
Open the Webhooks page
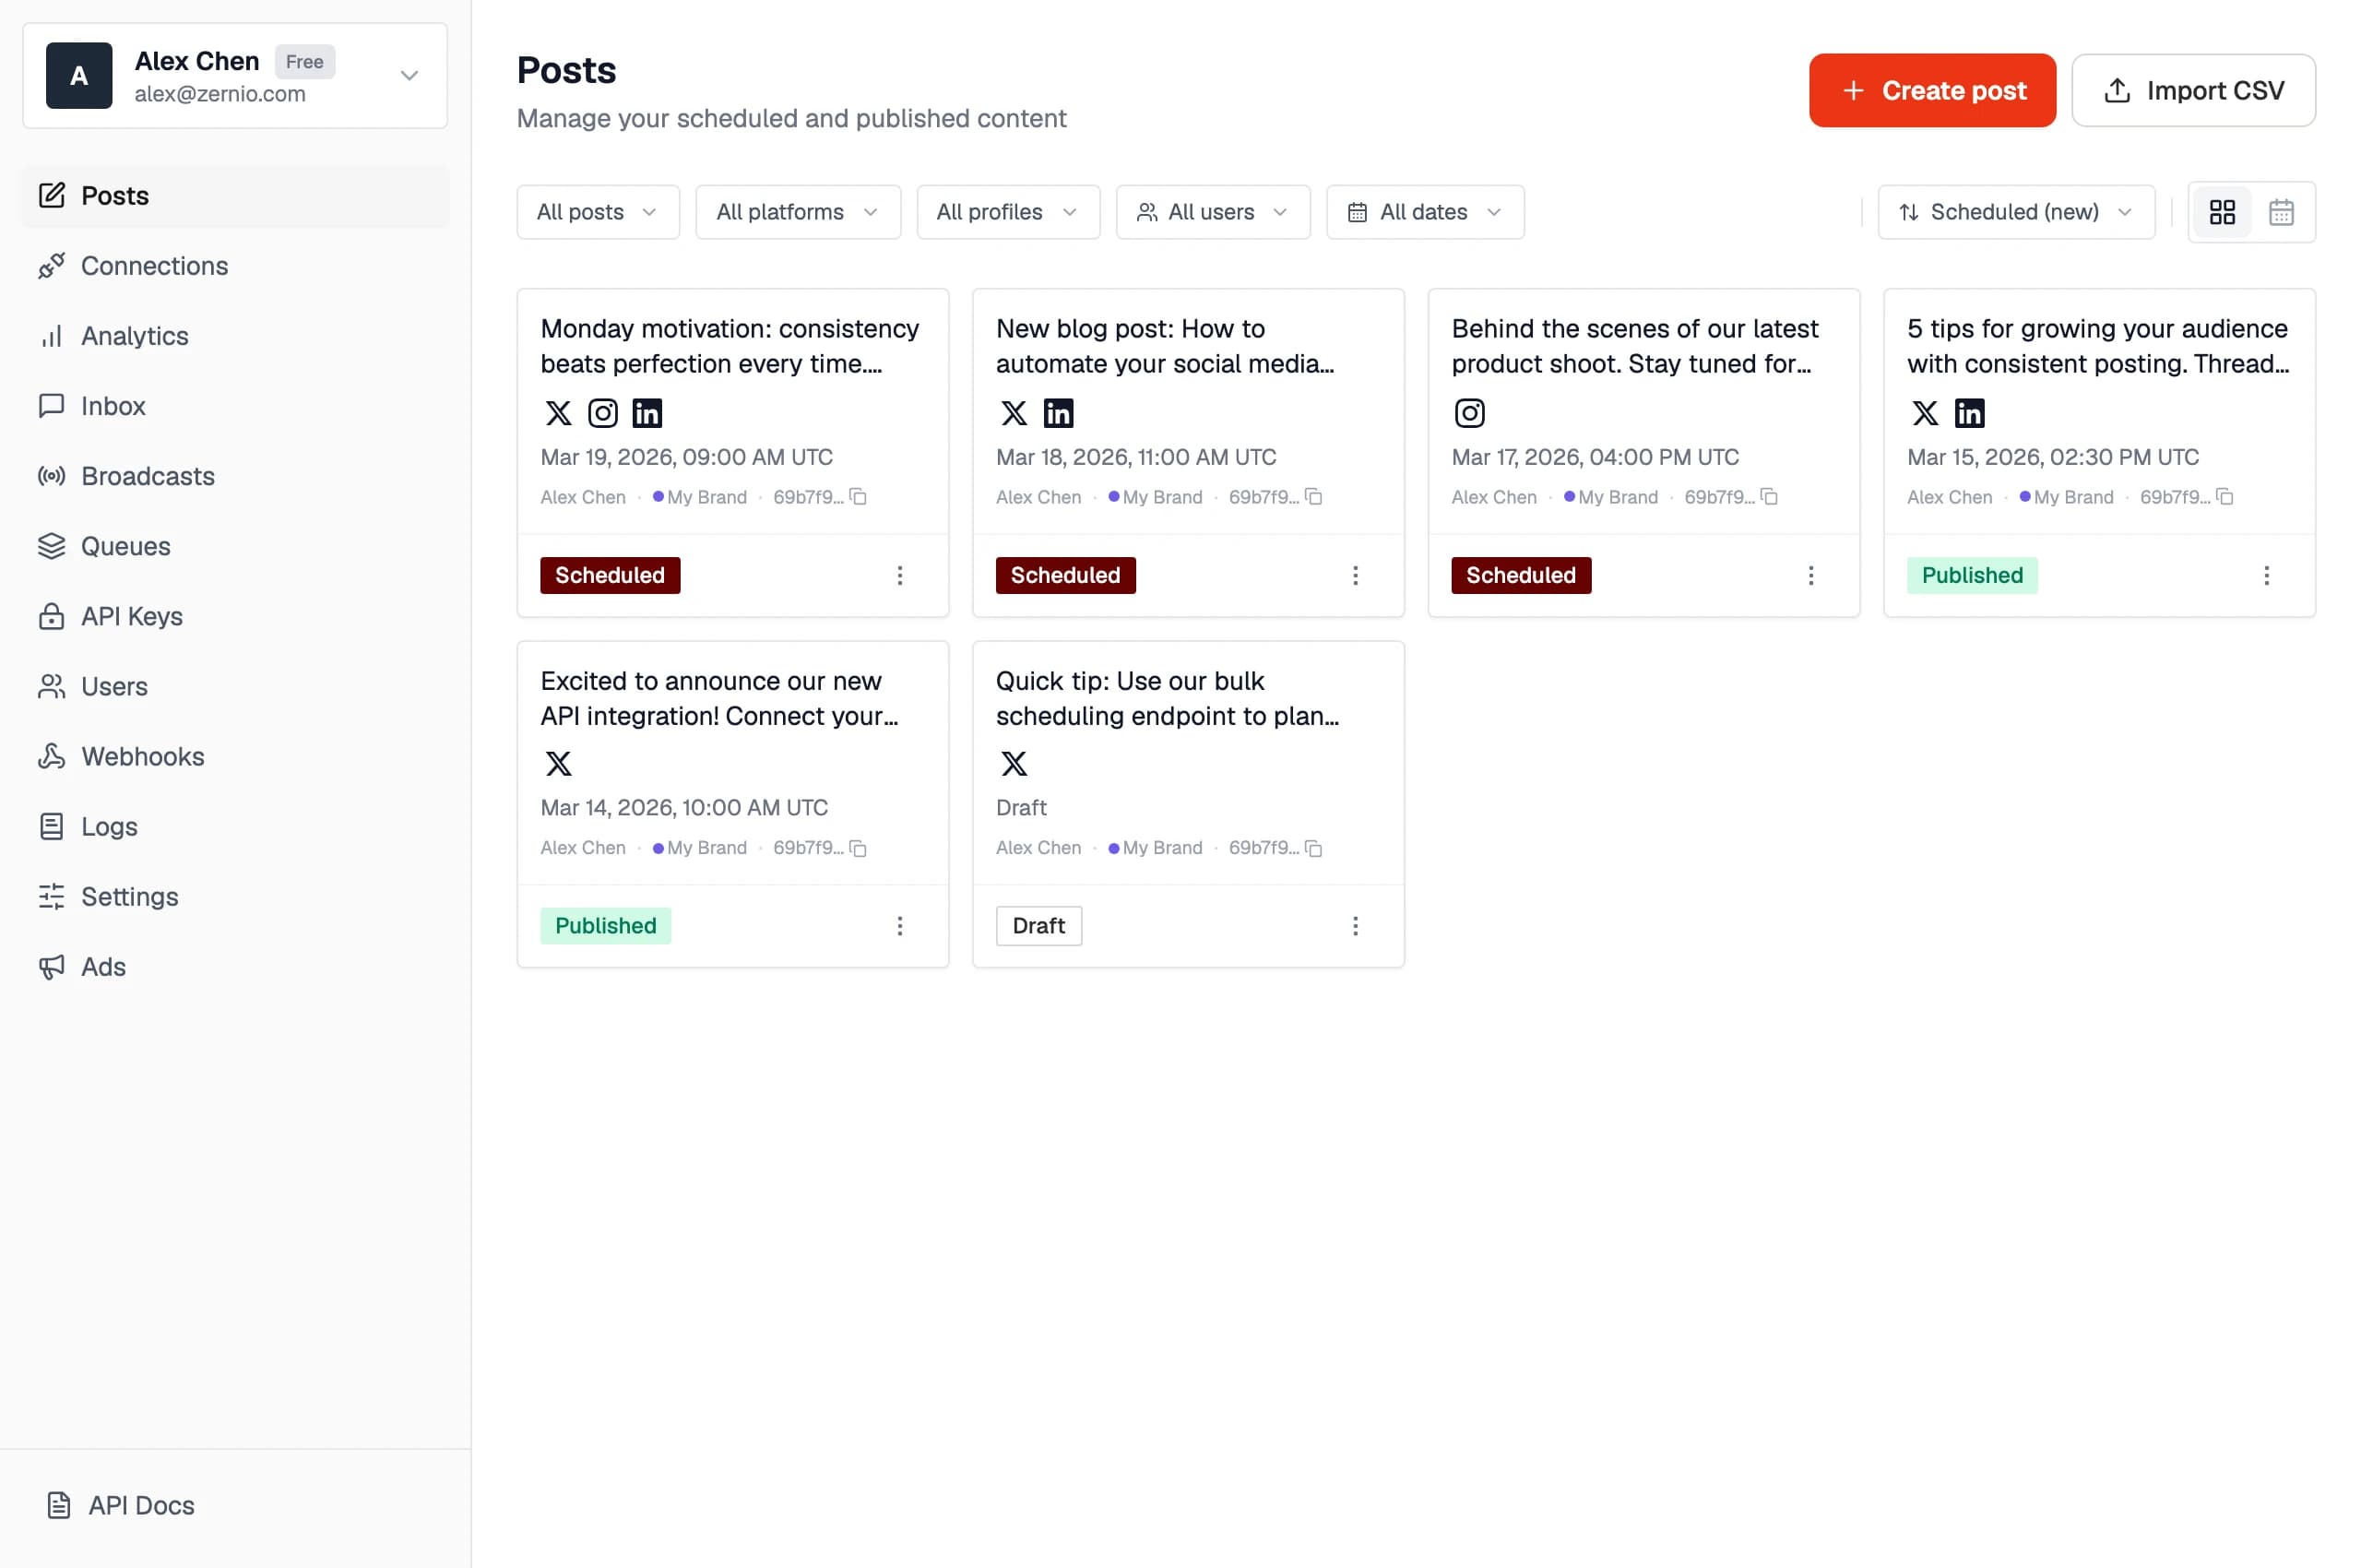tap(143, 756)
